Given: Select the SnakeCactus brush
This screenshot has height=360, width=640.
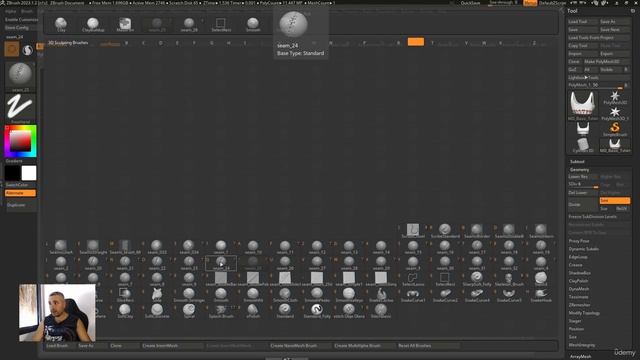Looking at the screenshot, I should [x=381, y=295].
